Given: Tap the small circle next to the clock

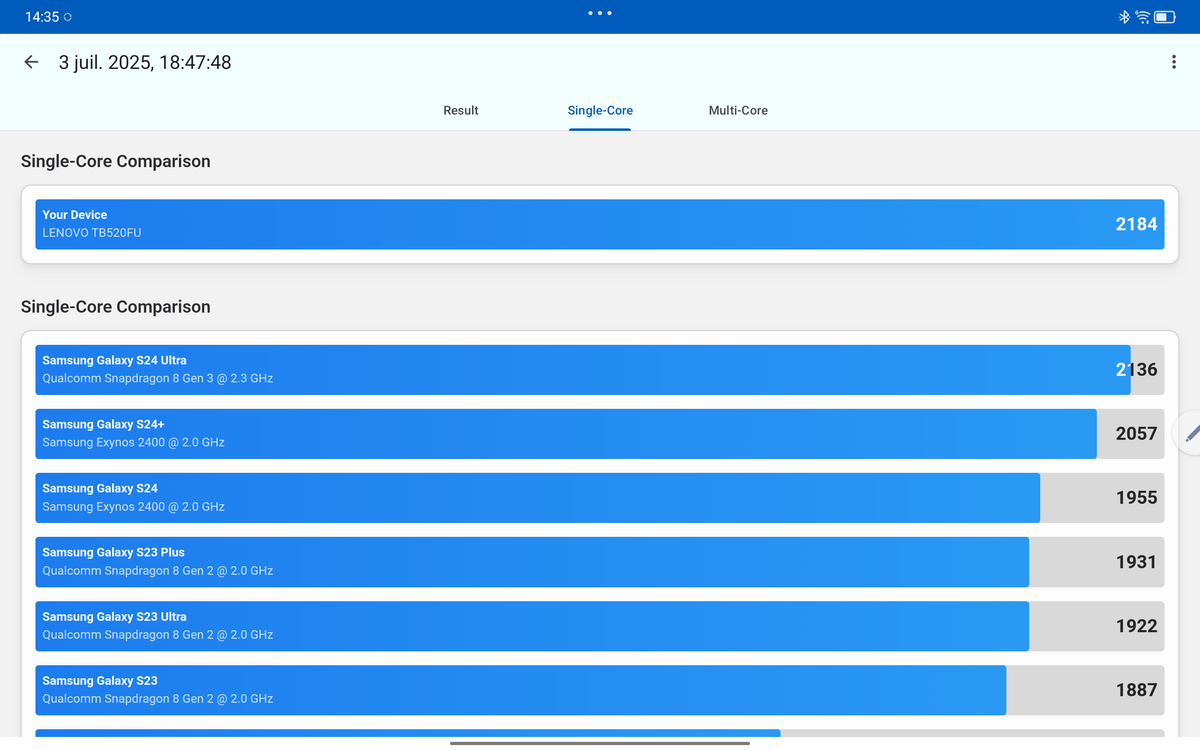Looking at the screenshot, I should tap(67, 18).
